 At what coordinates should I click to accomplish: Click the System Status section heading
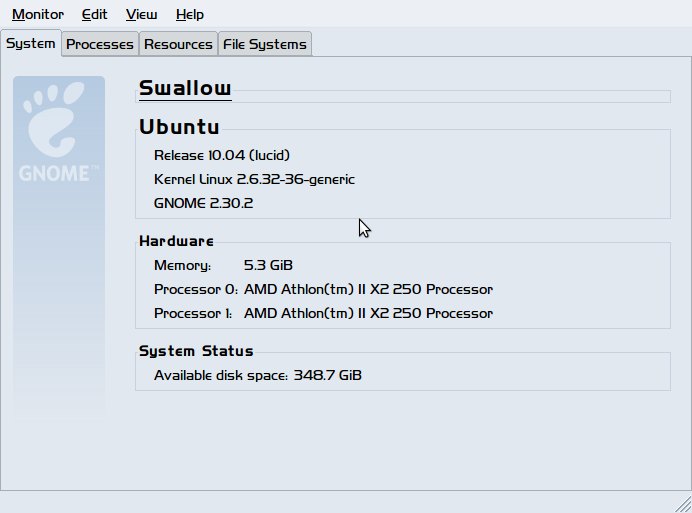pyautogui.click(x=196, y=351)
